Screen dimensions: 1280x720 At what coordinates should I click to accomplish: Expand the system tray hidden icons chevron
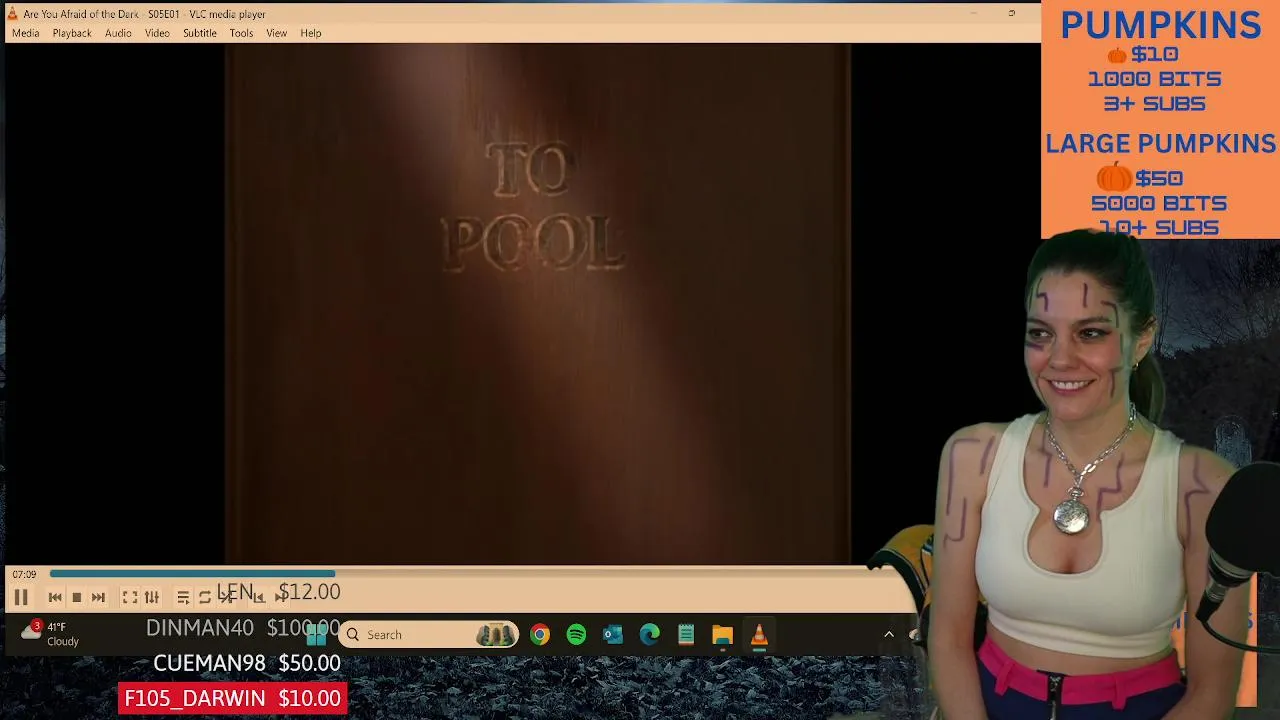(x=888, y=635)
